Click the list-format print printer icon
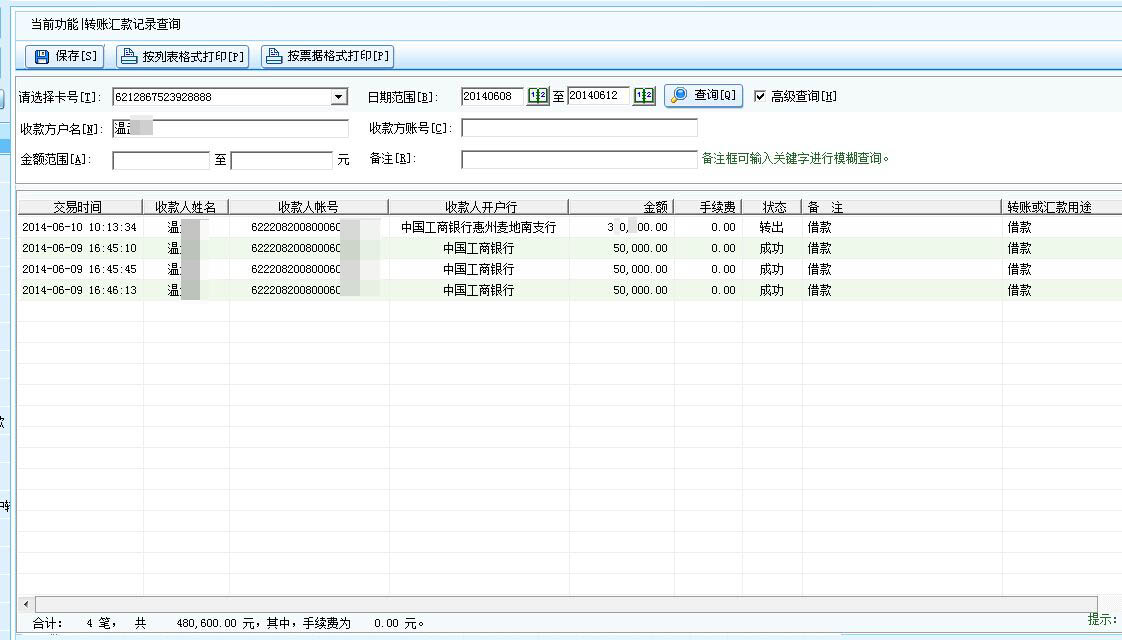The image size is (1122, 640). (x=129, y=57)
